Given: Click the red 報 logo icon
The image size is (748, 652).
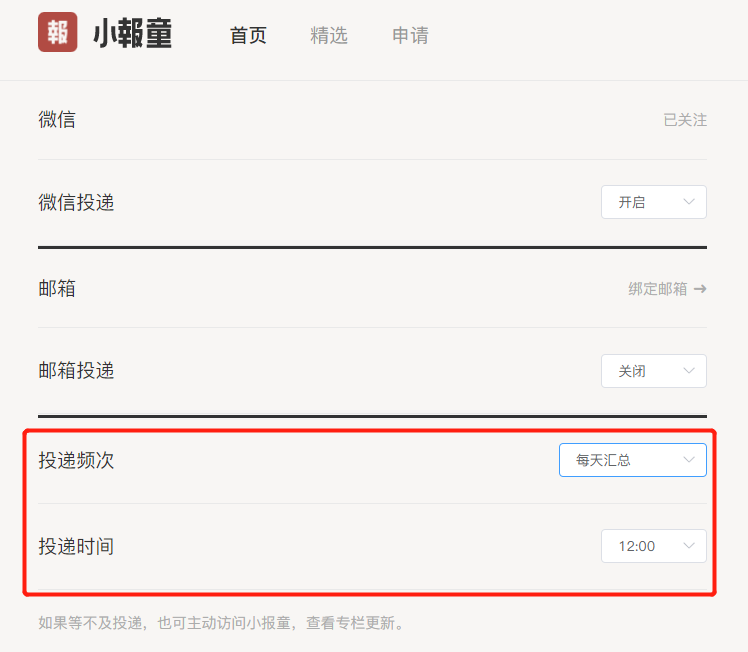Looking at the screenshot, I should pos(58,32).
